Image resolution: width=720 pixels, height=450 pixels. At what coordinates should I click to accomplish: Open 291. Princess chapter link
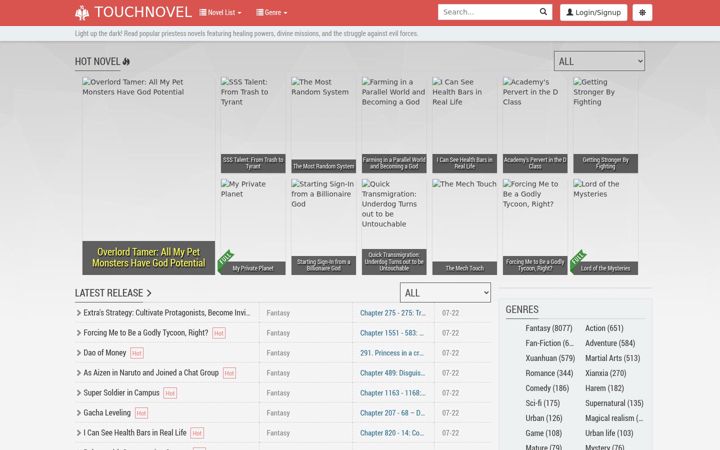(x=392, y=353)
